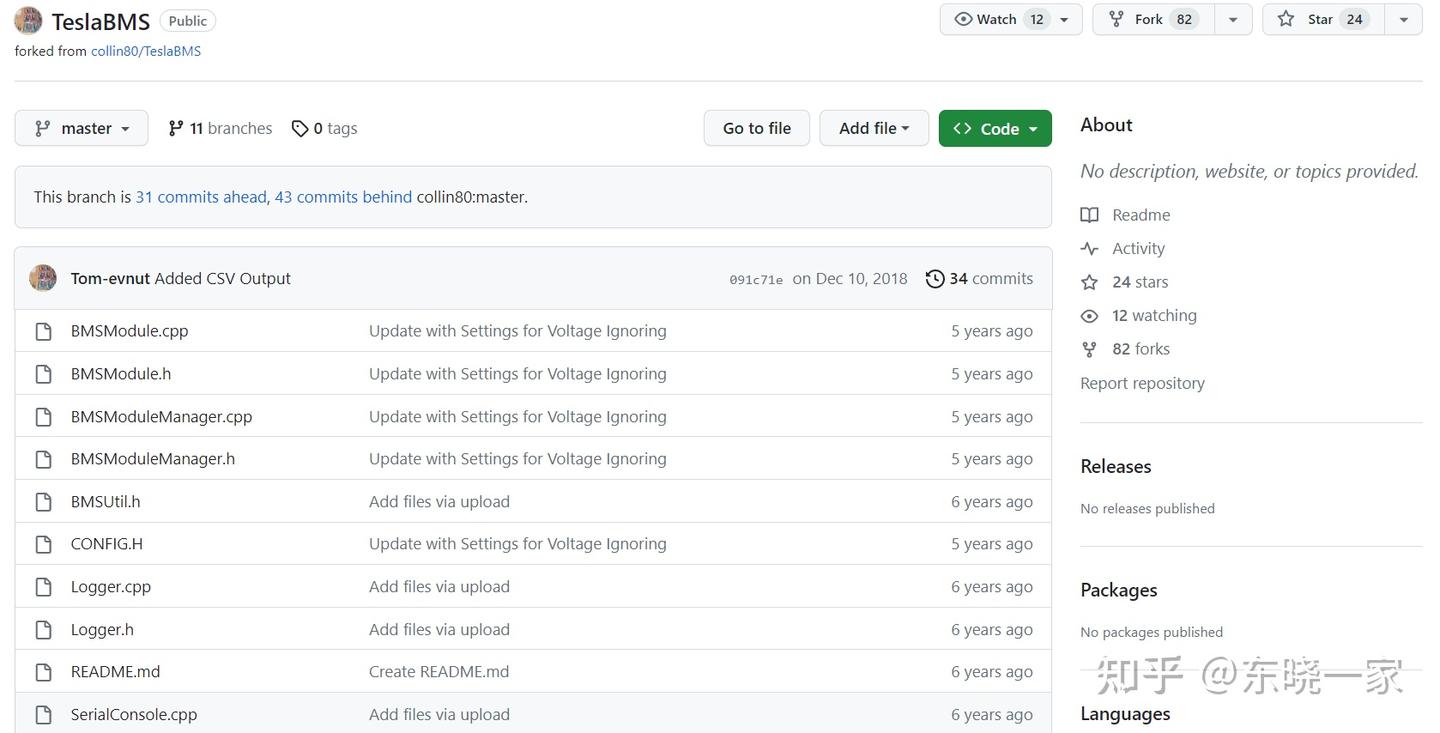This screenshot has width=1440, height=733.
Task: Click the file icon beside BMSModule.cpp
Action: (x=43, y=331)
